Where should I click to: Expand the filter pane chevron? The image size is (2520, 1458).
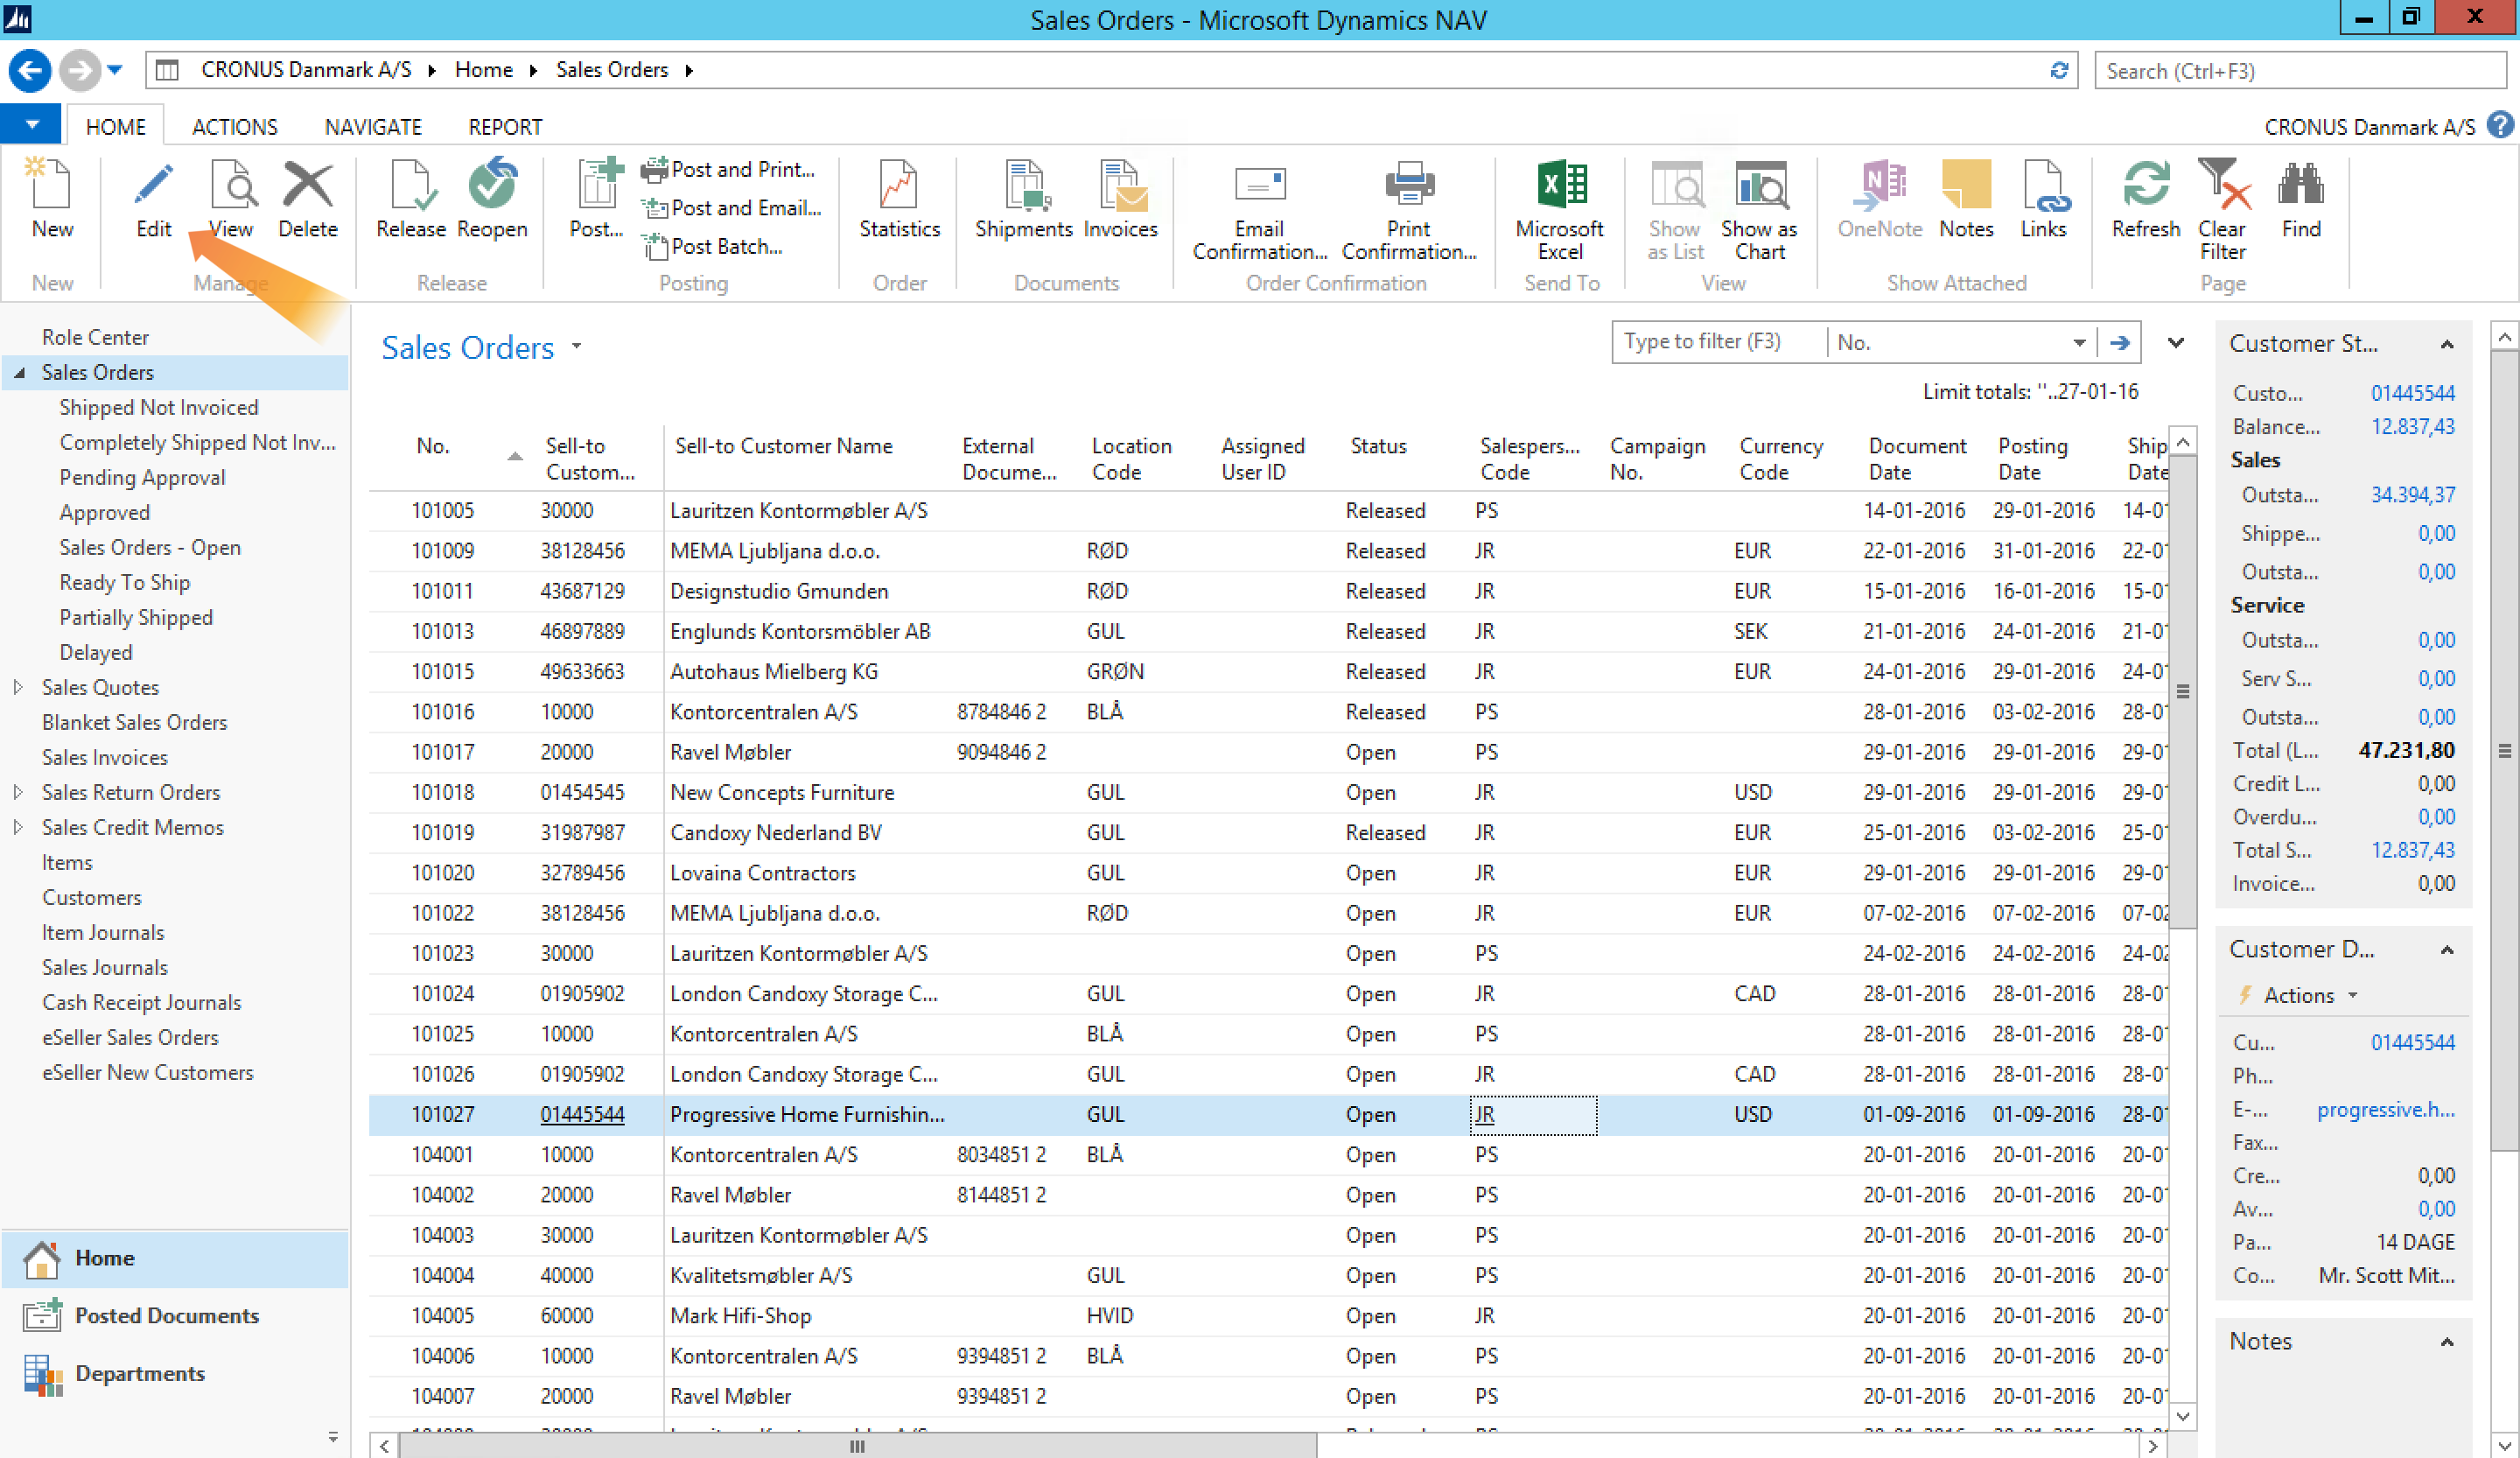pos(2175,343)
